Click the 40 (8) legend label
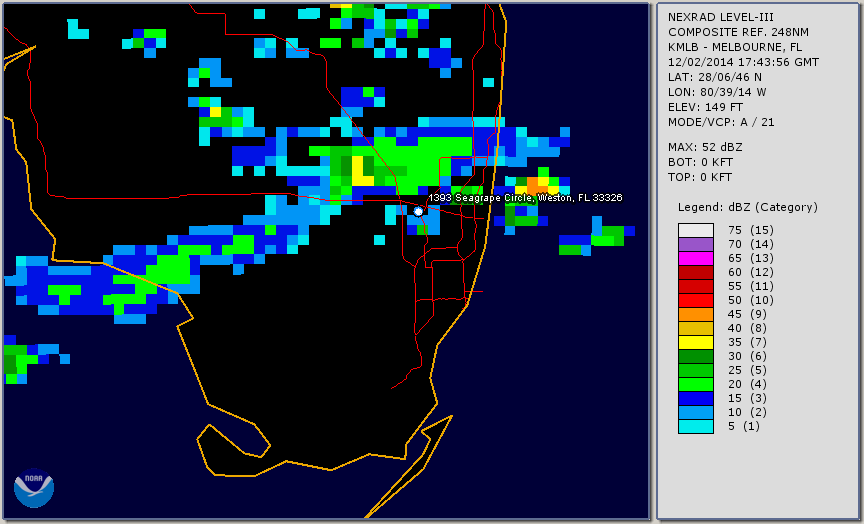Image resolution: width=864 pixels, height=524 pixels. pyautogui.click(x=747, y=328)
